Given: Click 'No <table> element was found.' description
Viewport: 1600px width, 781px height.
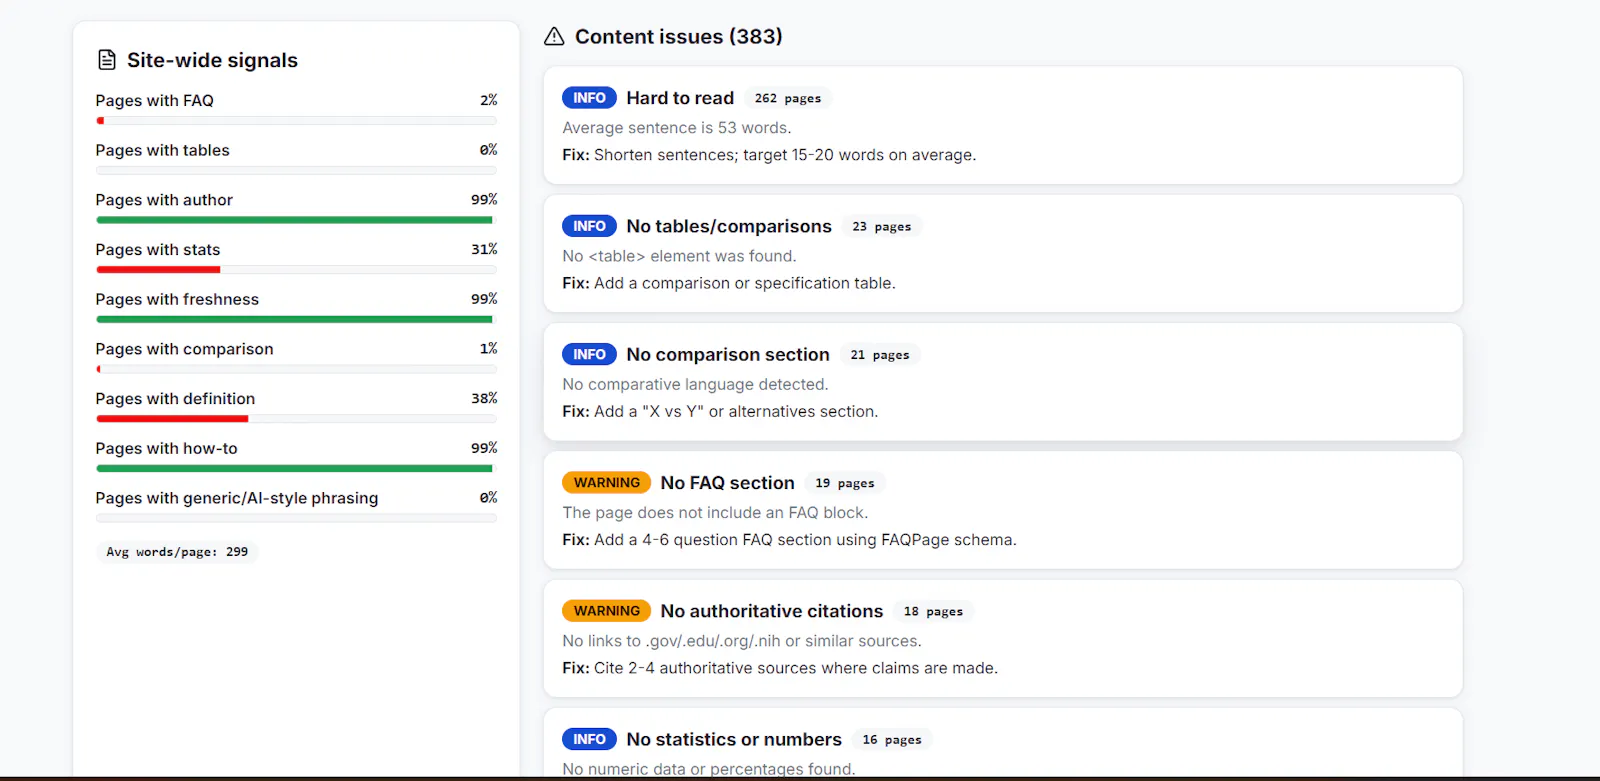Looking at the screenshot, I should (679, 256).
